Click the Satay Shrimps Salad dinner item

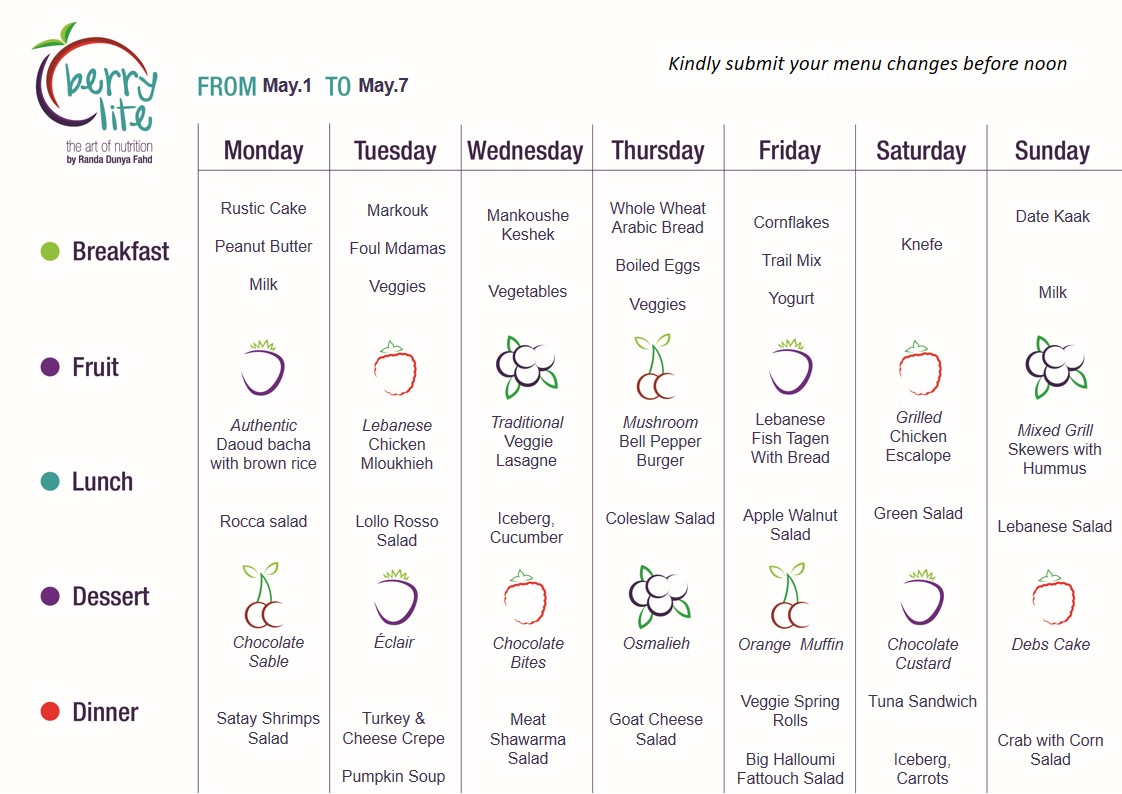[268, 728]
